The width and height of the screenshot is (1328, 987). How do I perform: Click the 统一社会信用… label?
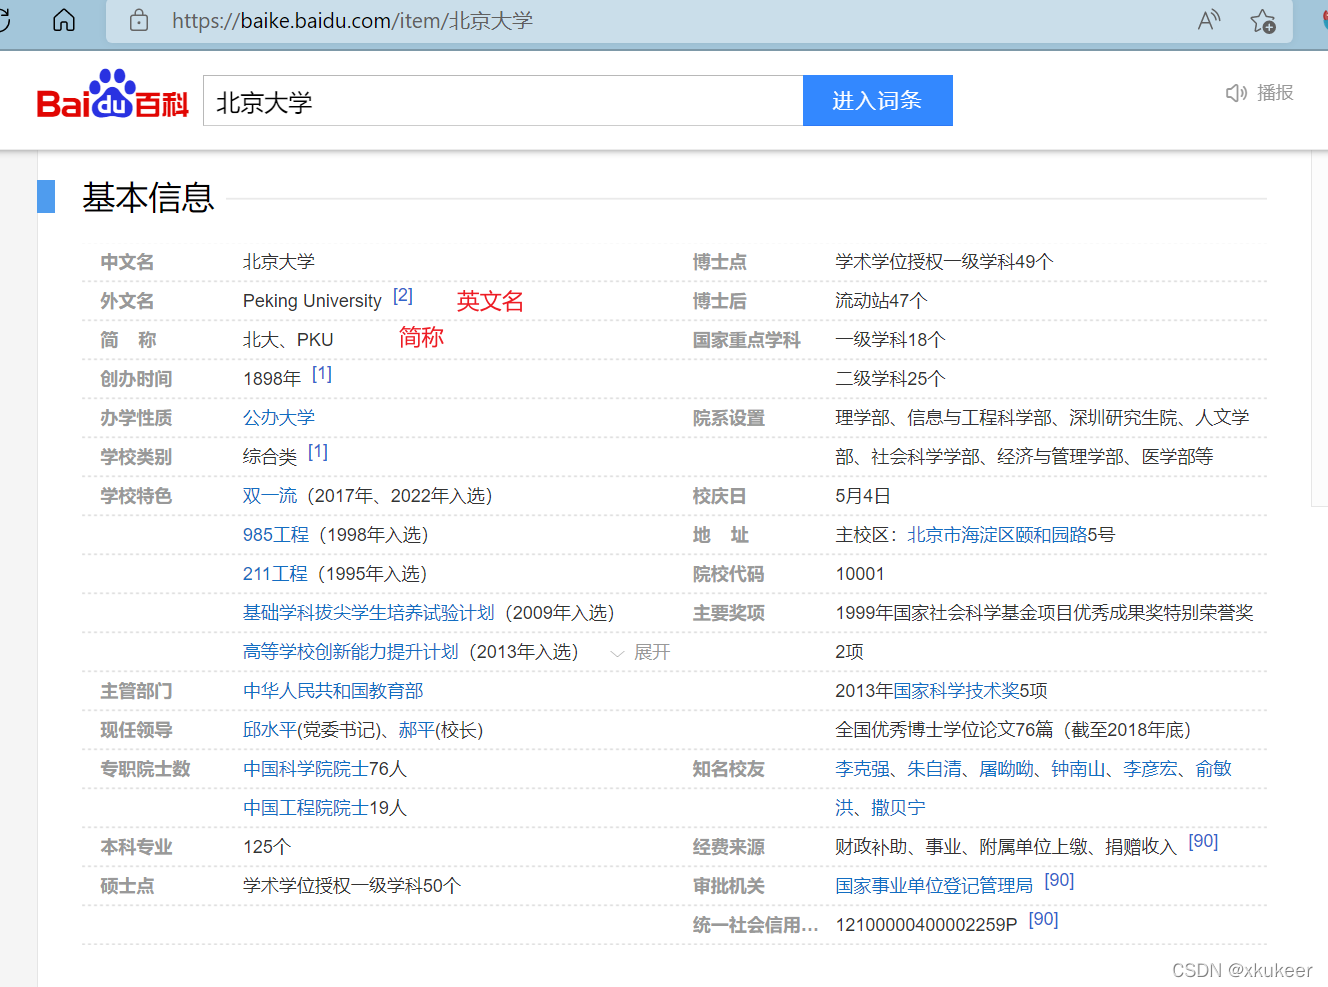[x=756, y=925]
